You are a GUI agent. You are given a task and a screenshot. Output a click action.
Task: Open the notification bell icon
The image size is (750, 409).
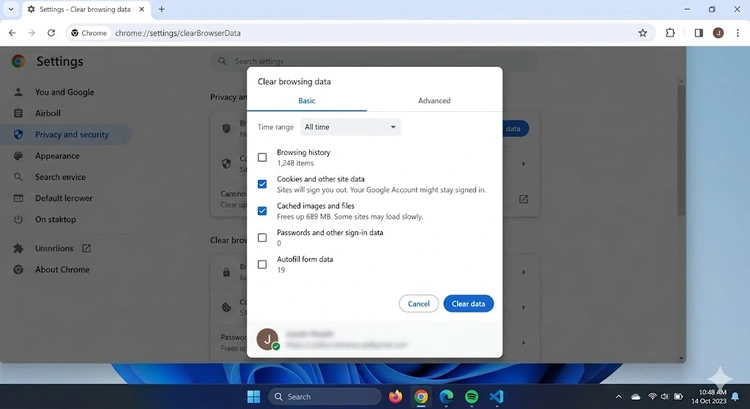point(736,397)
